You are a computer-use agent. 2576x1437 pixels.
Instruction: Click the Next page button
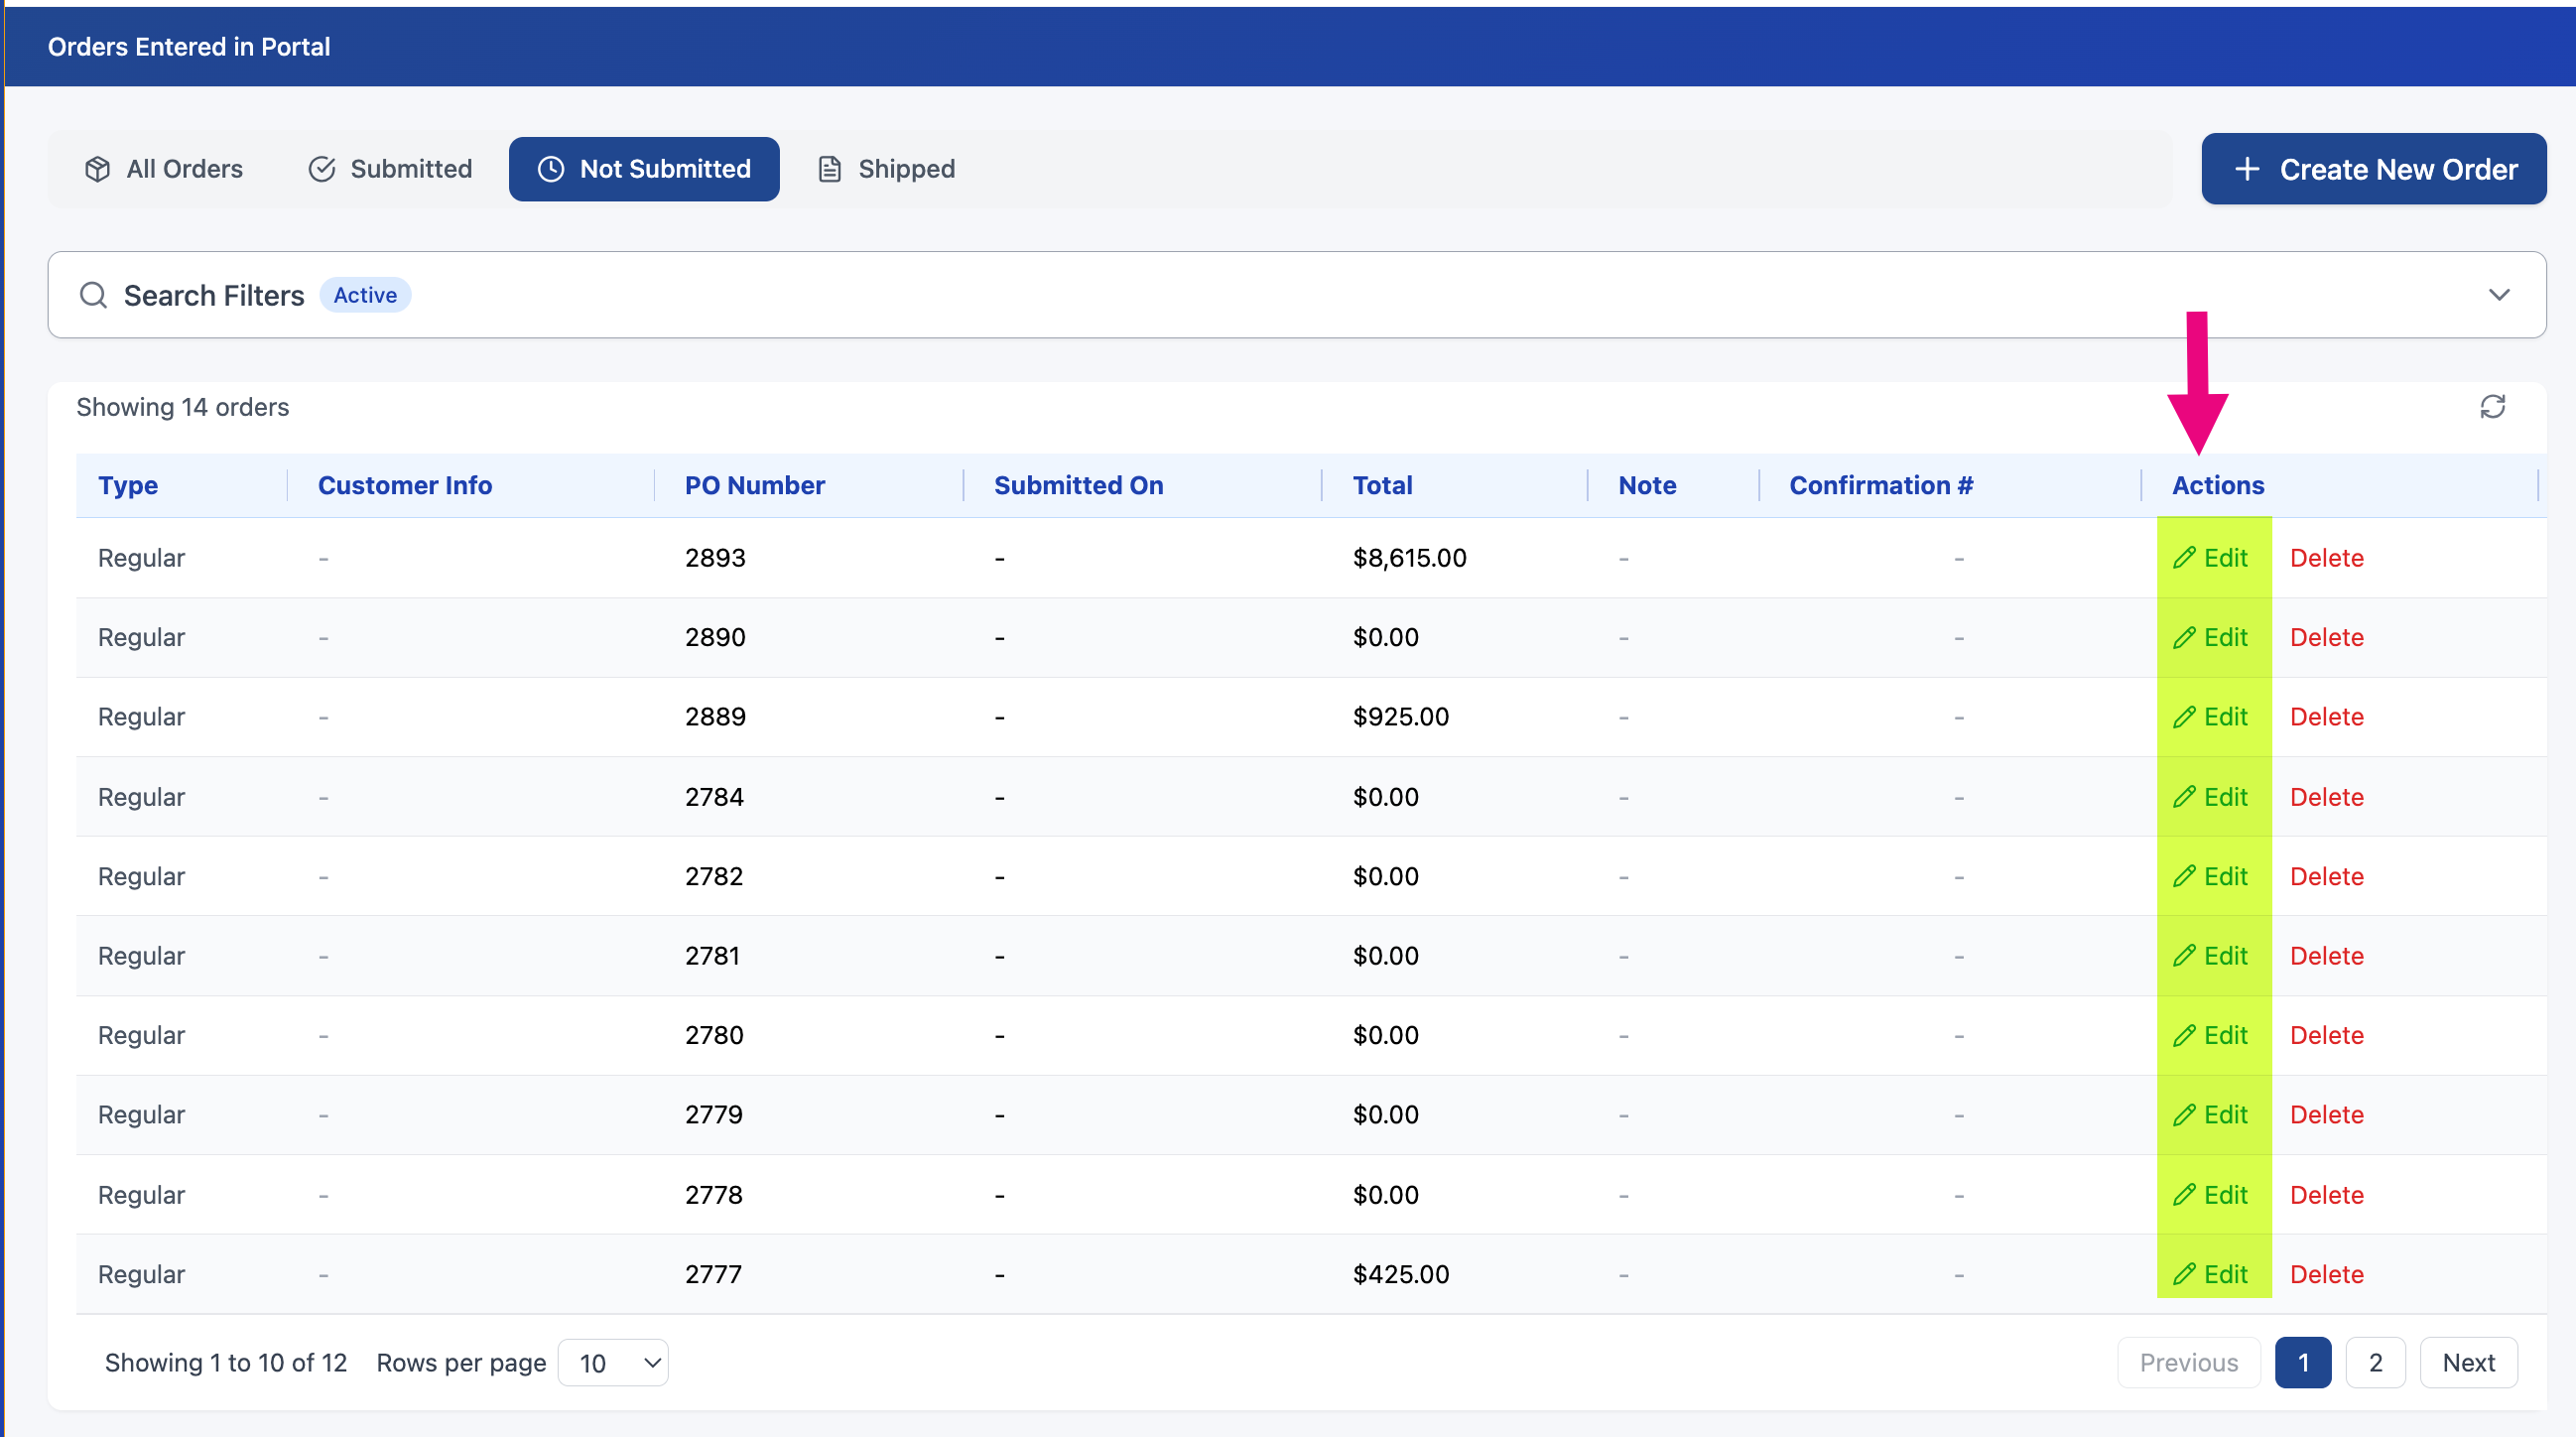tap(2468, 1363)
